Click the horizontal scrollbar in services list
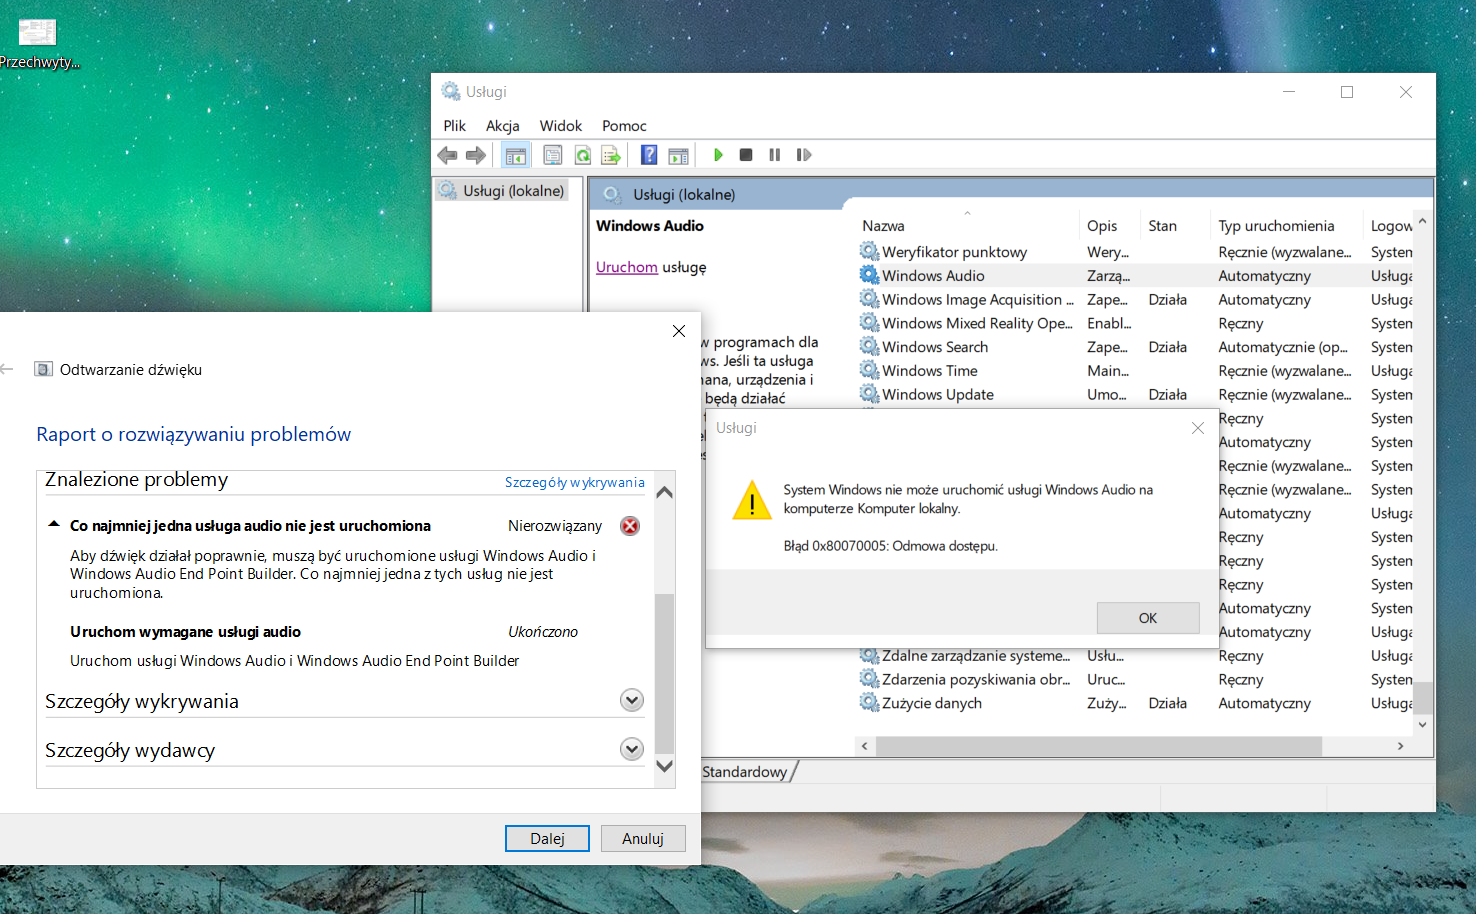 (1098, 746)
